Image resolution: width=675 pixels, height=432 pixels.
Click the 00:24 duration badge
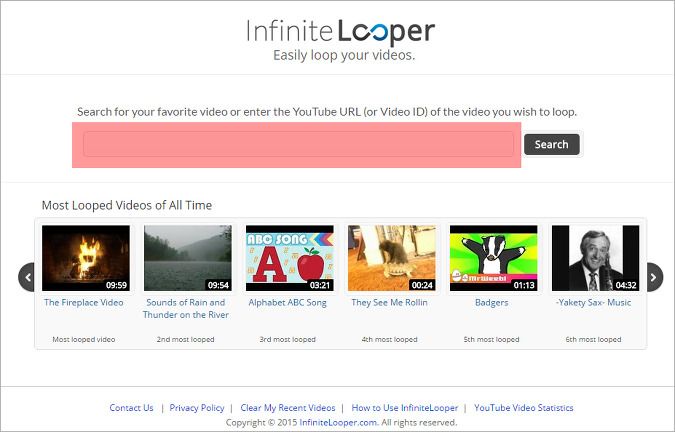pos(422,285)
